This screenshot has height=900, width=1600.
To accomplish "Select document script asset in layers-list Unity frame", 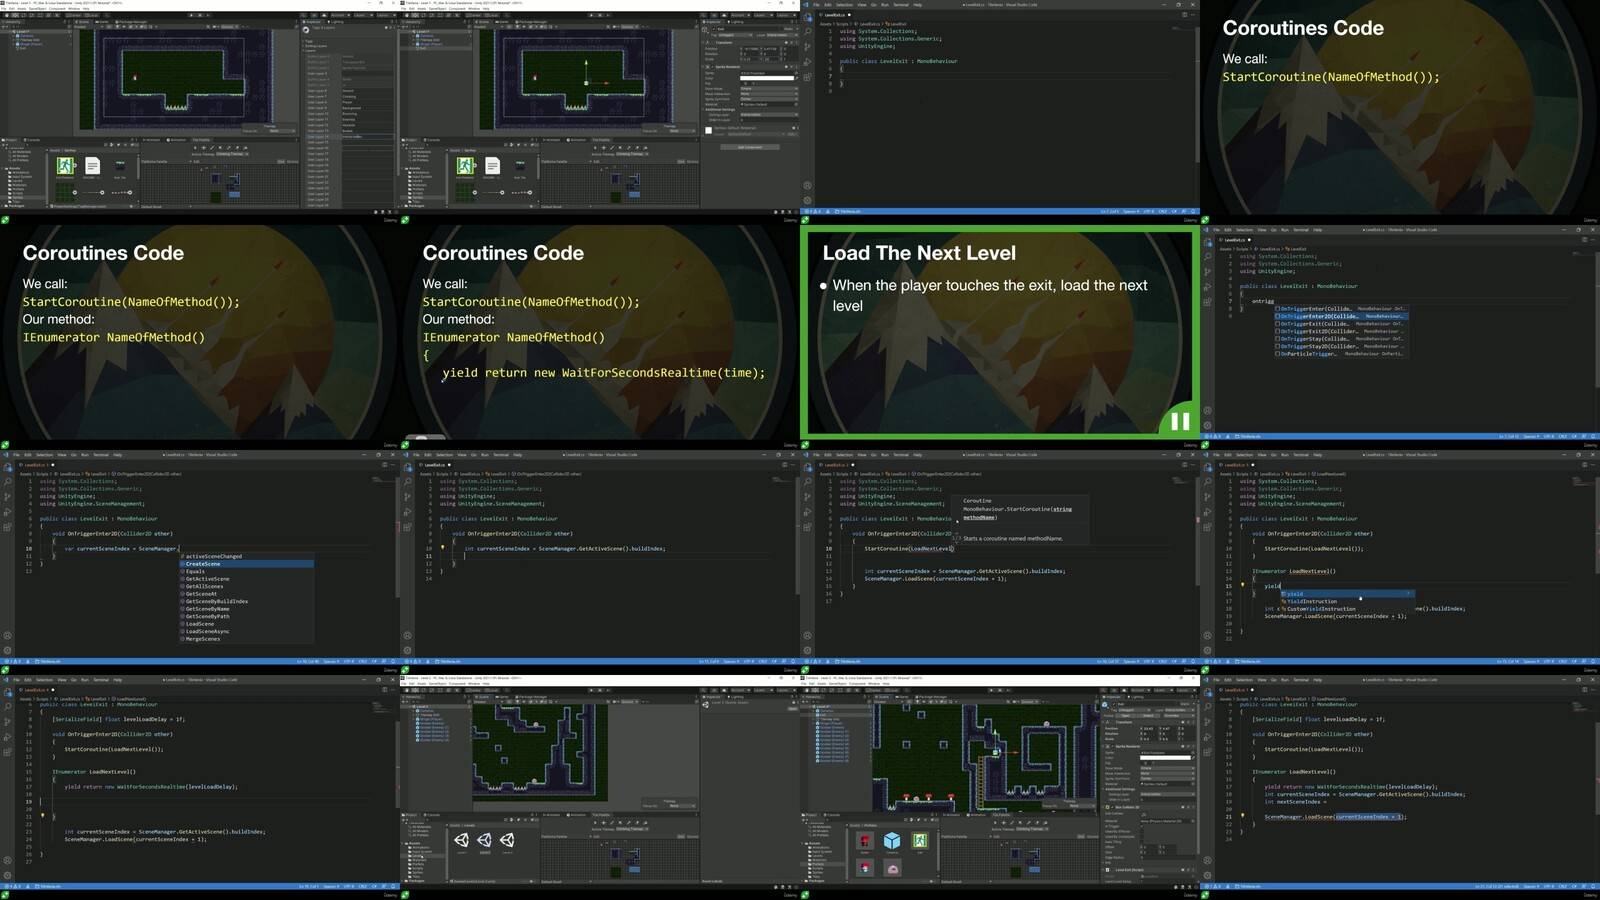I will click(92, 166).
